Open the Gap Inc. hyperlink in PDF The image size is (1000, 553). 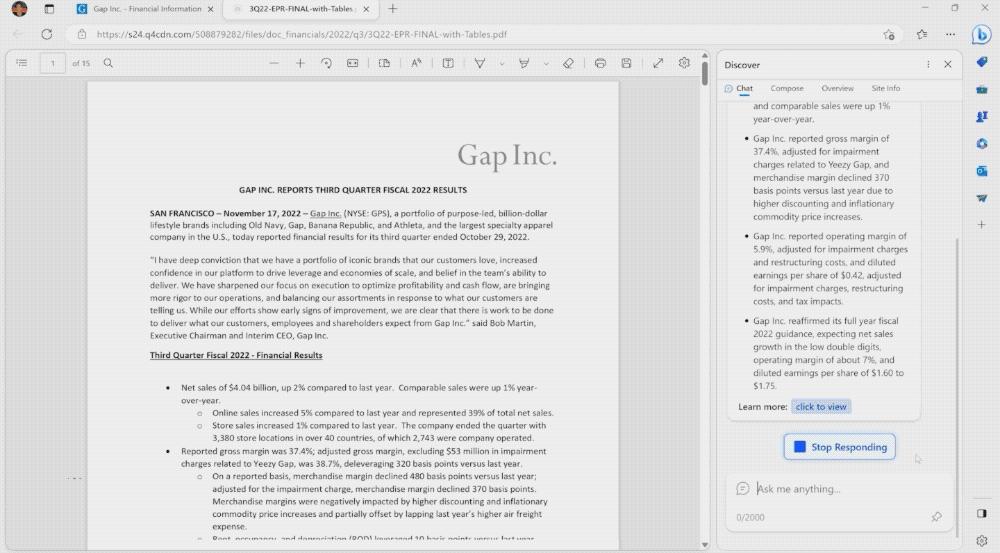(x=325, y=213)
